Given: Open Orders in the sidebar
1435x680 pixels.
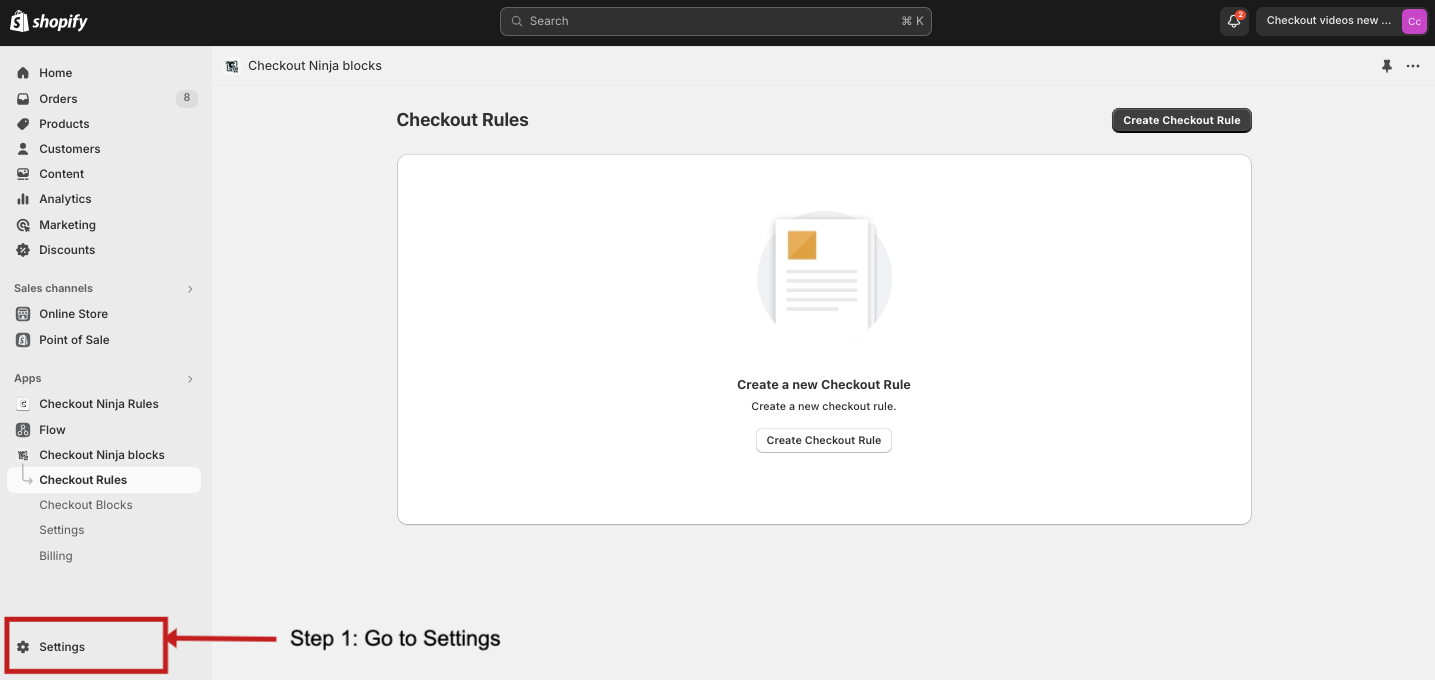Looking at the screenshot, I should pyautogui.click(x=58, y=99).
